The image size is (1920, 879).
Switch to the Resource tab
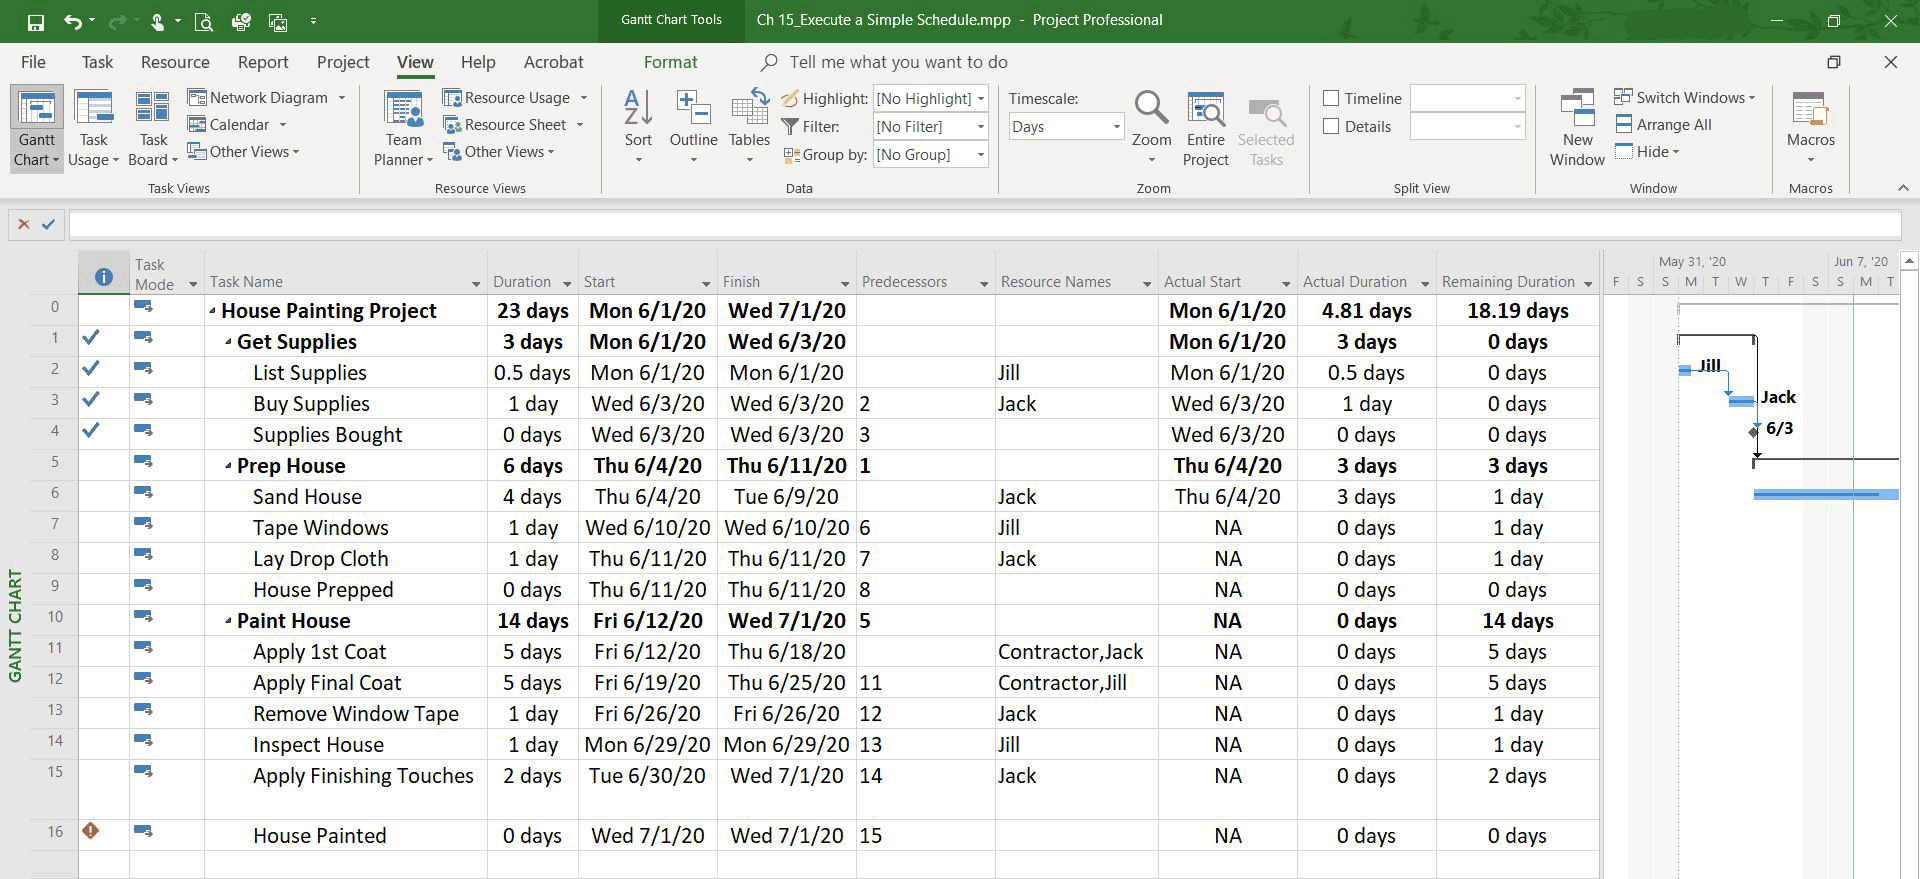pyautogui.click(x=175, y=62)
